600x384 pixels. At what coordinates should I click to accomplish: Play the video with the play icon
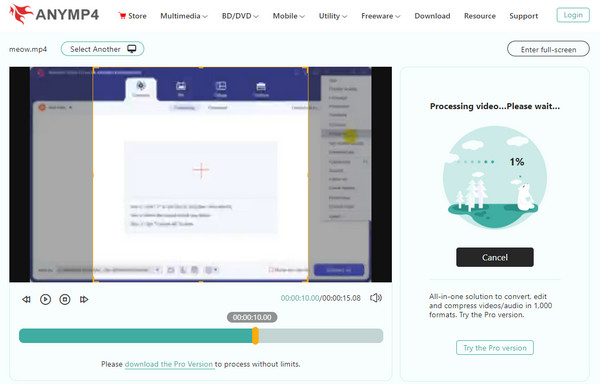46,299
